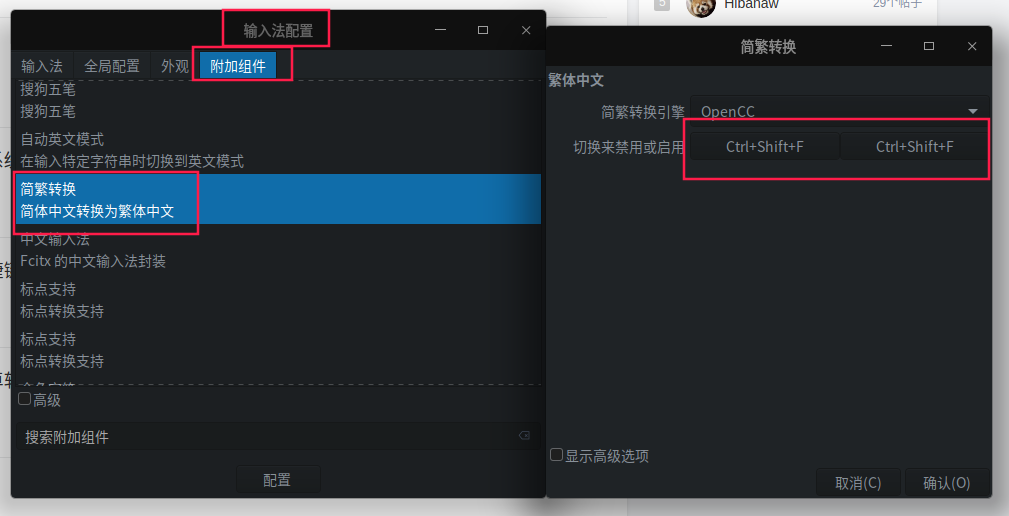Close the 输入法配置 window
Viewport: 1009px width, 516px height.
[x=526, y=30]
